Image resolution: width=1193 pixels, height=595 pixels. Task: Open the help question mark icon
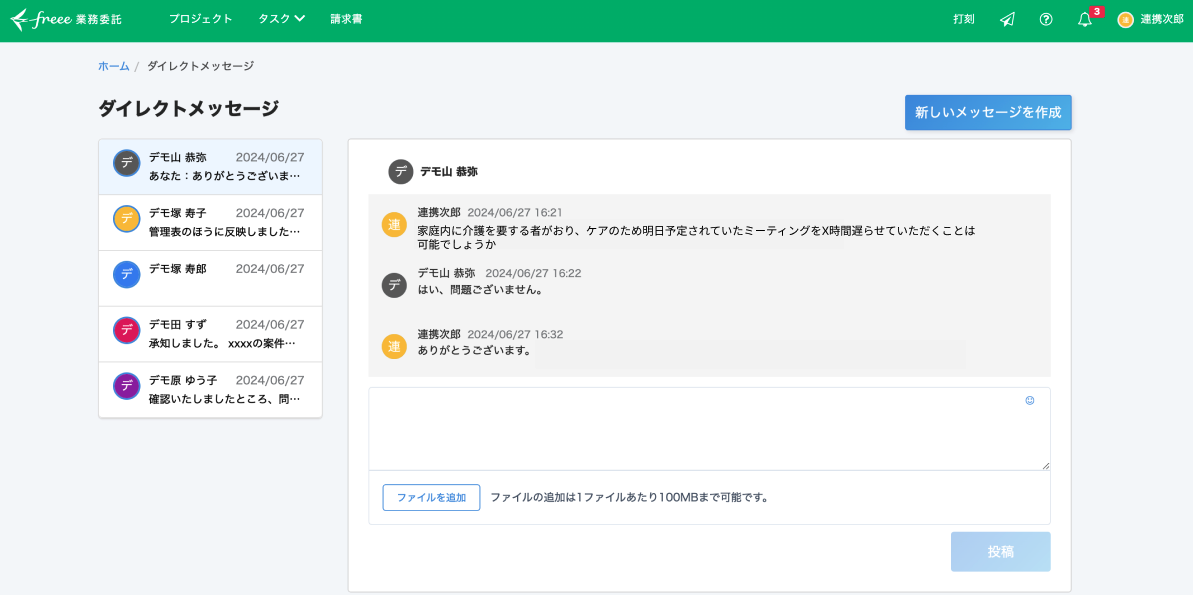[x=1045, y=19]
